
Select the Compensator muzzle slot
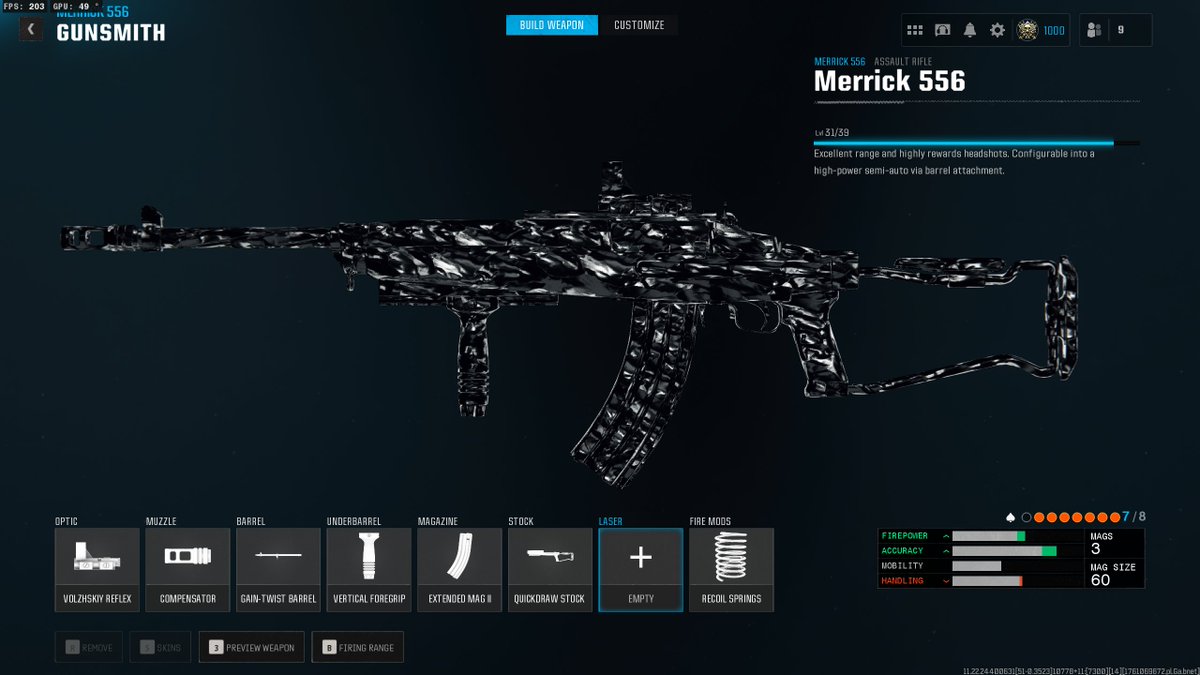(x=188, y=569)
